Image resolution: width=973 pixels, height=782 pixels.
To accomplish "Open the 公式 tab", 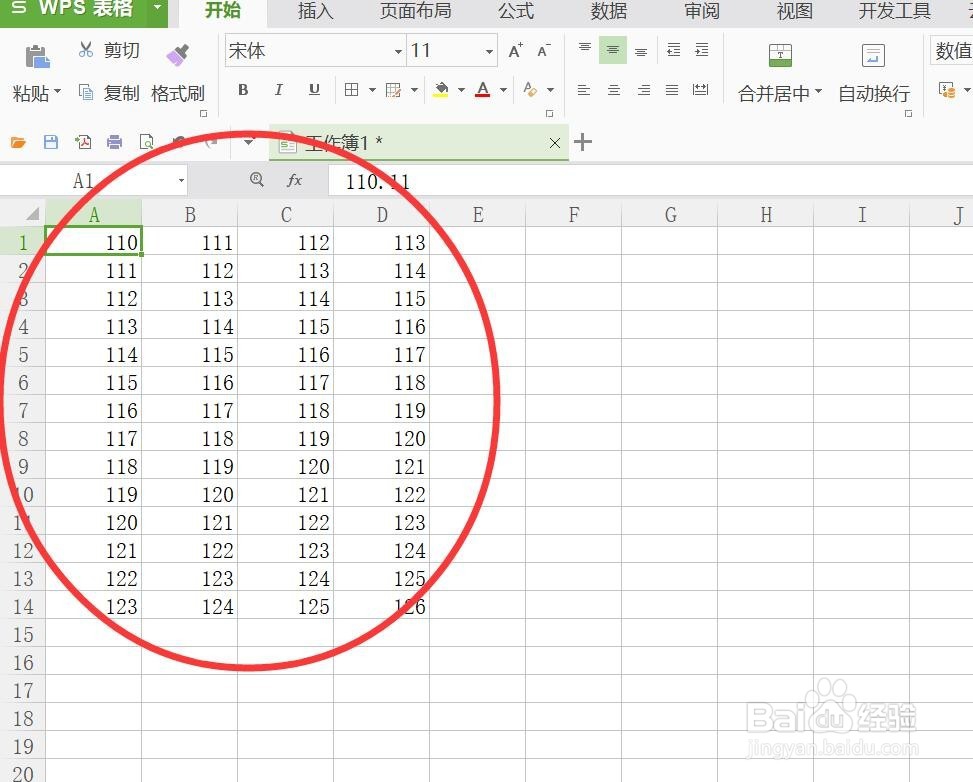I will (x=516, y=11).
